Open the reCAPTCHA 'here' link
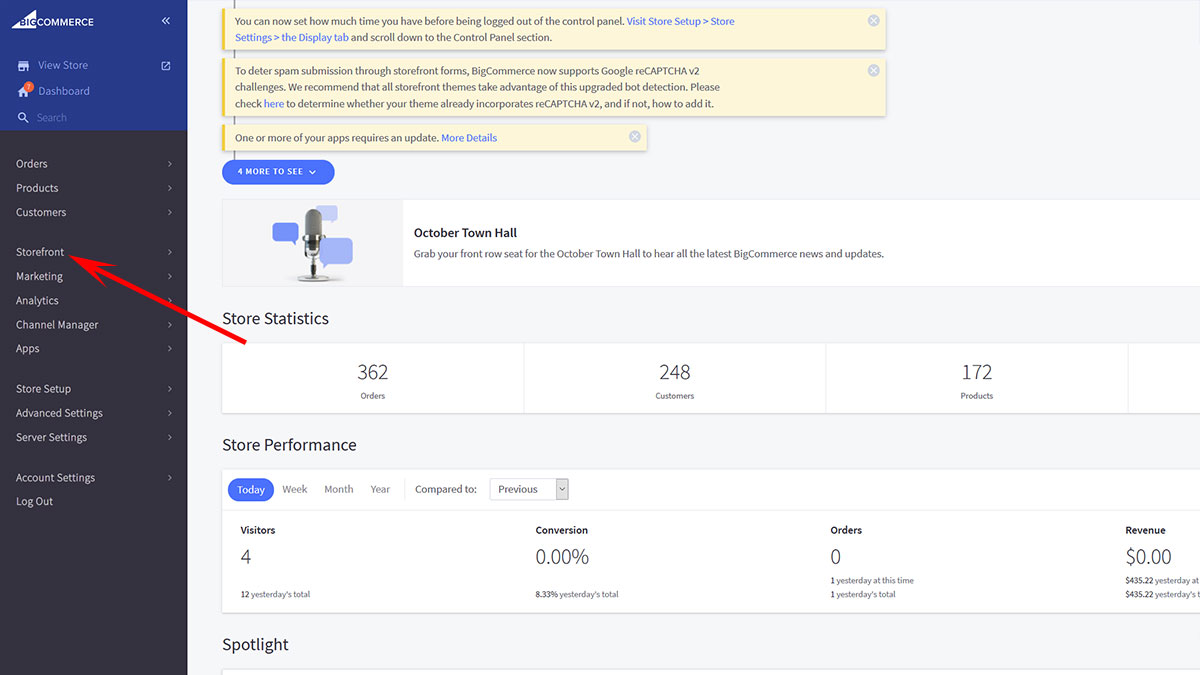Screen dimensions: 1200x675 click(274, 104)
